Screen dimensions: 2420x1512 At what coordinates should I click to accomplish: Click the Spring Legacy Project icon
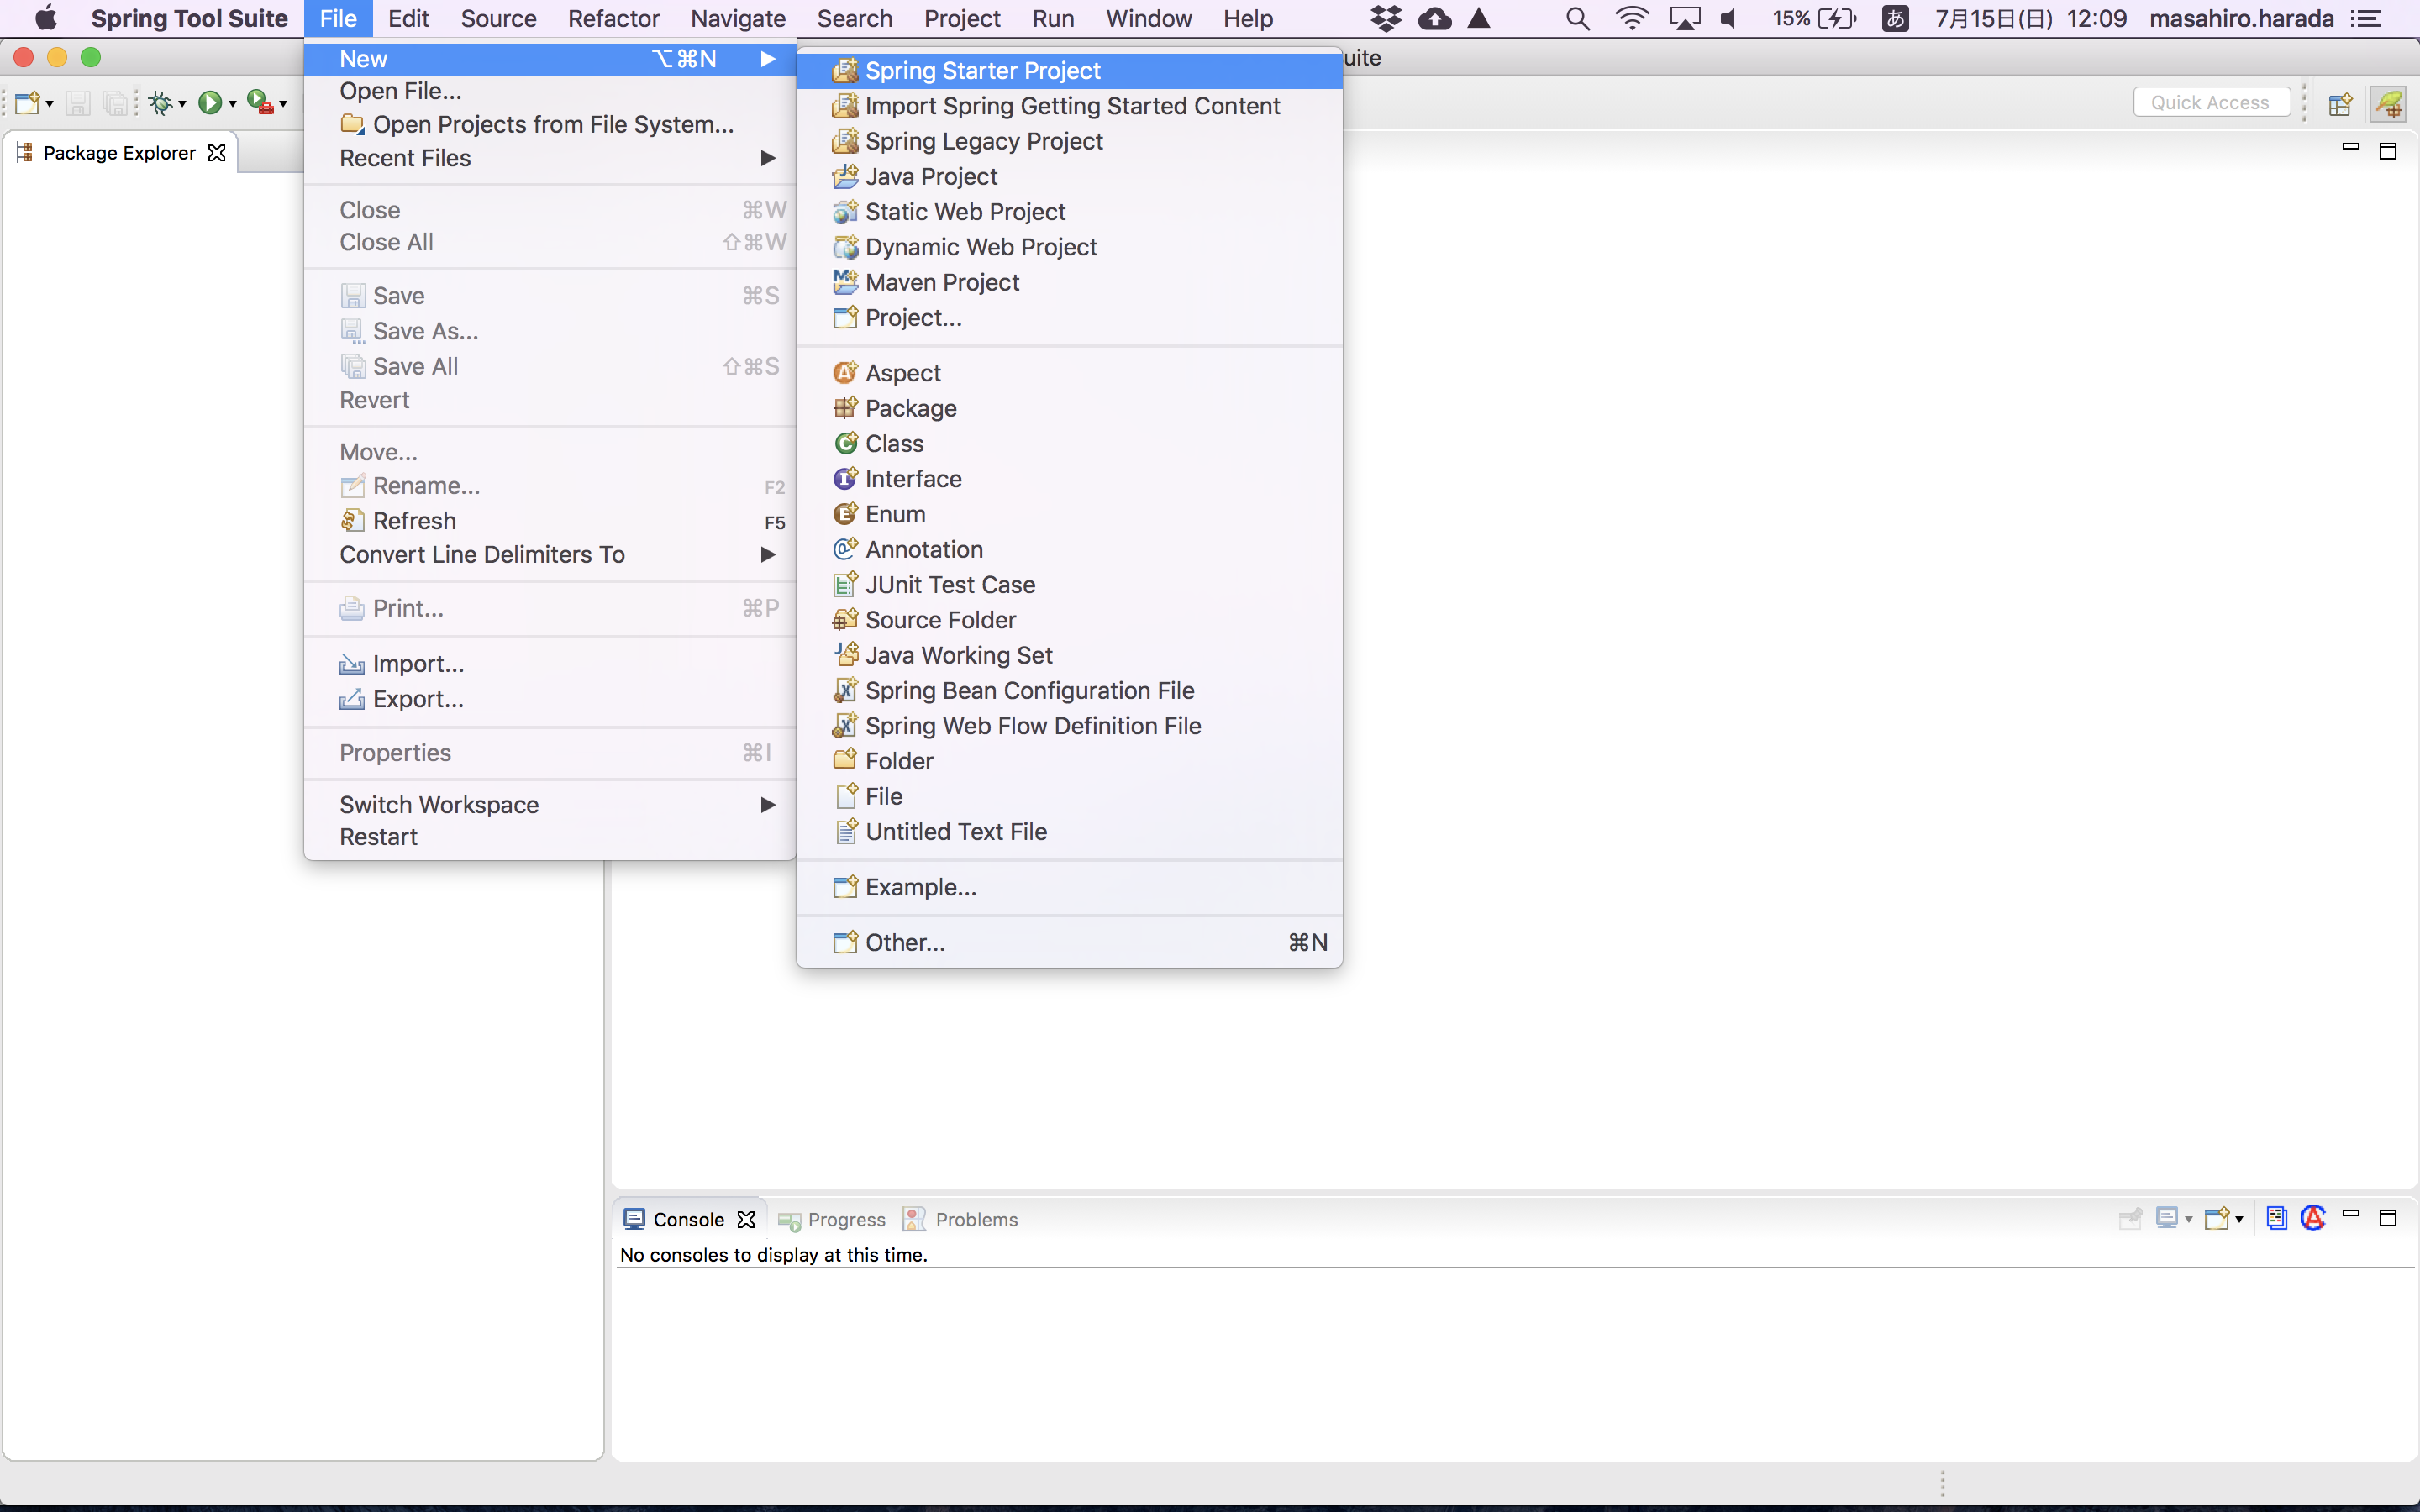click(x=845, y=141)
